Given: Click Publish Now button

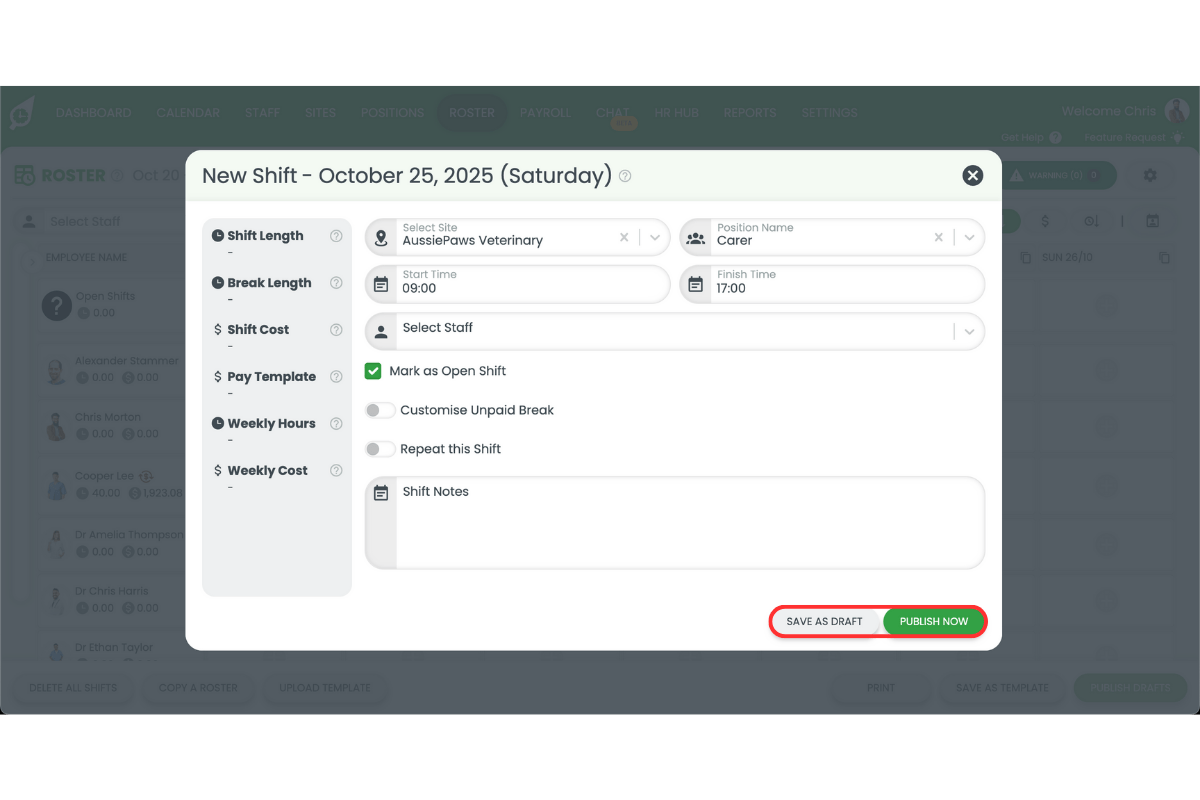Looking at the screenshot, I should 934,621.
